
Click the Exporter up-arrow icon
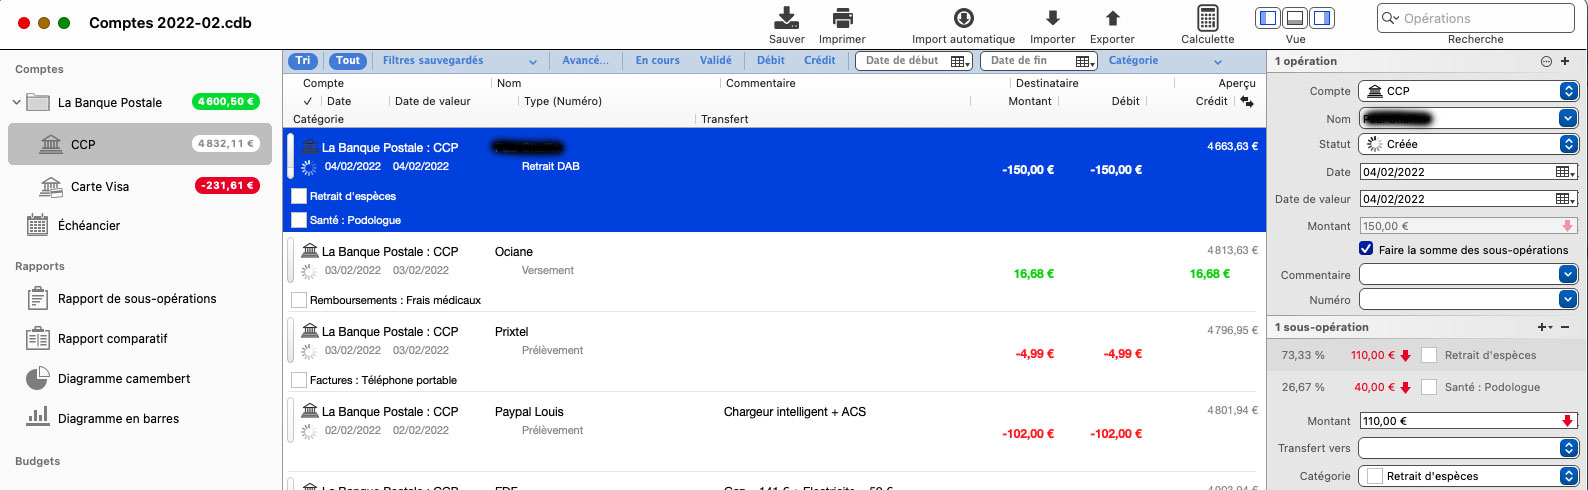[x=1112, y=18]
